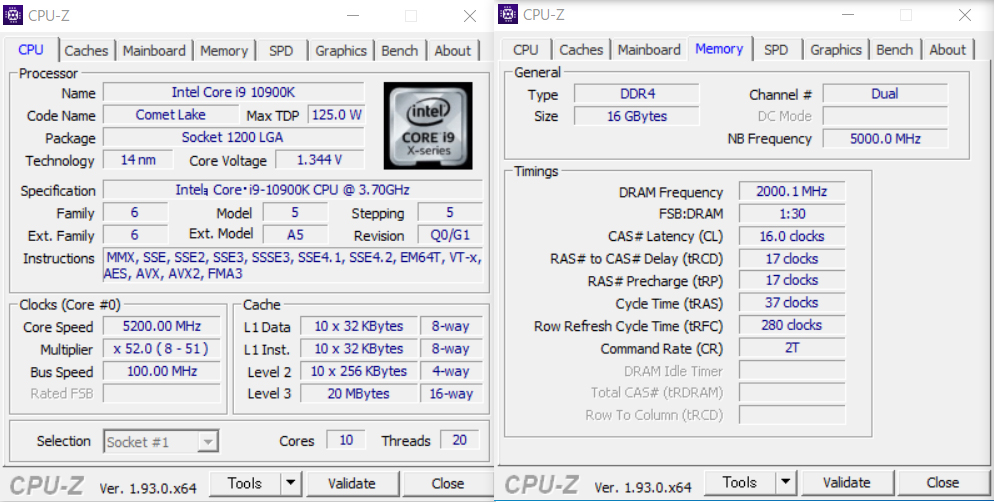The width and height of the screenshot is (994, 503).
Task: Click CAS# Latency value 16.0 clocks
Action: coord(792,236)
